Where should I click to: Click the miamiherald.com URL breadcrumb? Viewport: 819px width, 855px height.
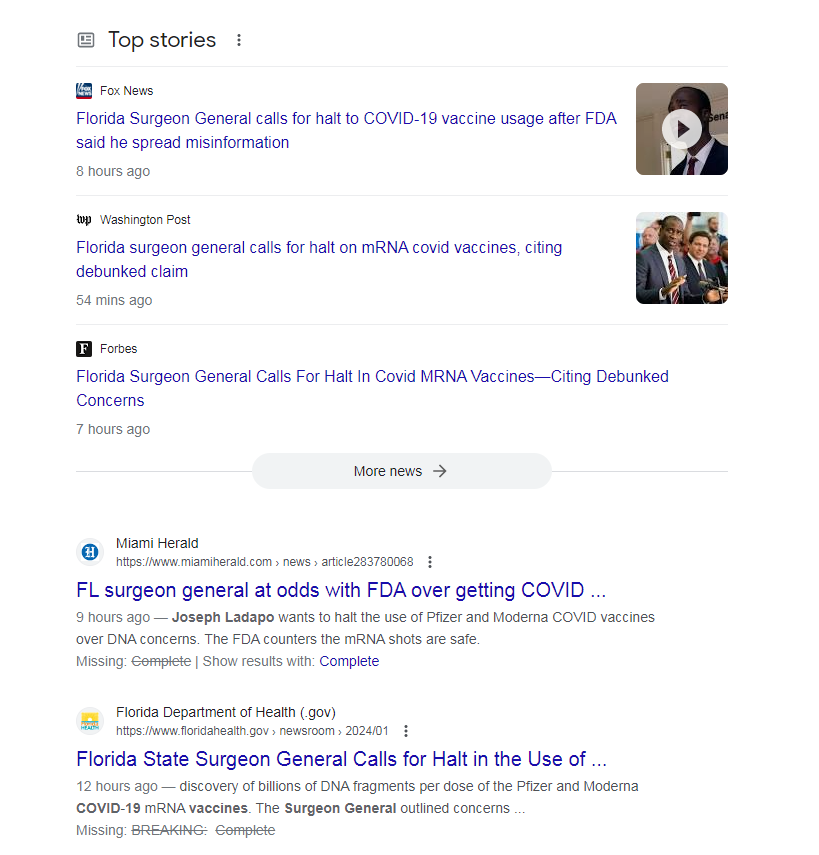264,562
